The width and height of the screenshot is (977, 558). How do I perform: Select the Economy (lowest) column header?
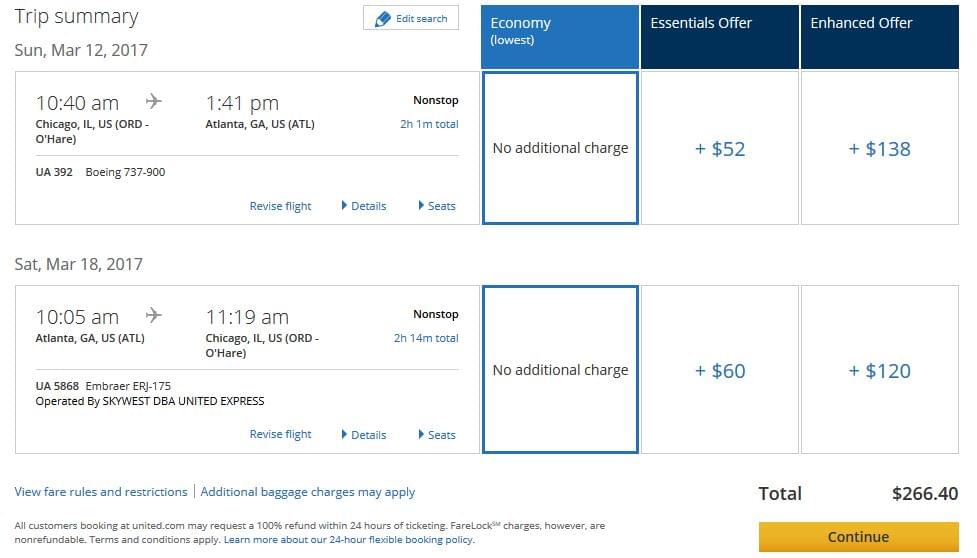(x=560, y=37)
